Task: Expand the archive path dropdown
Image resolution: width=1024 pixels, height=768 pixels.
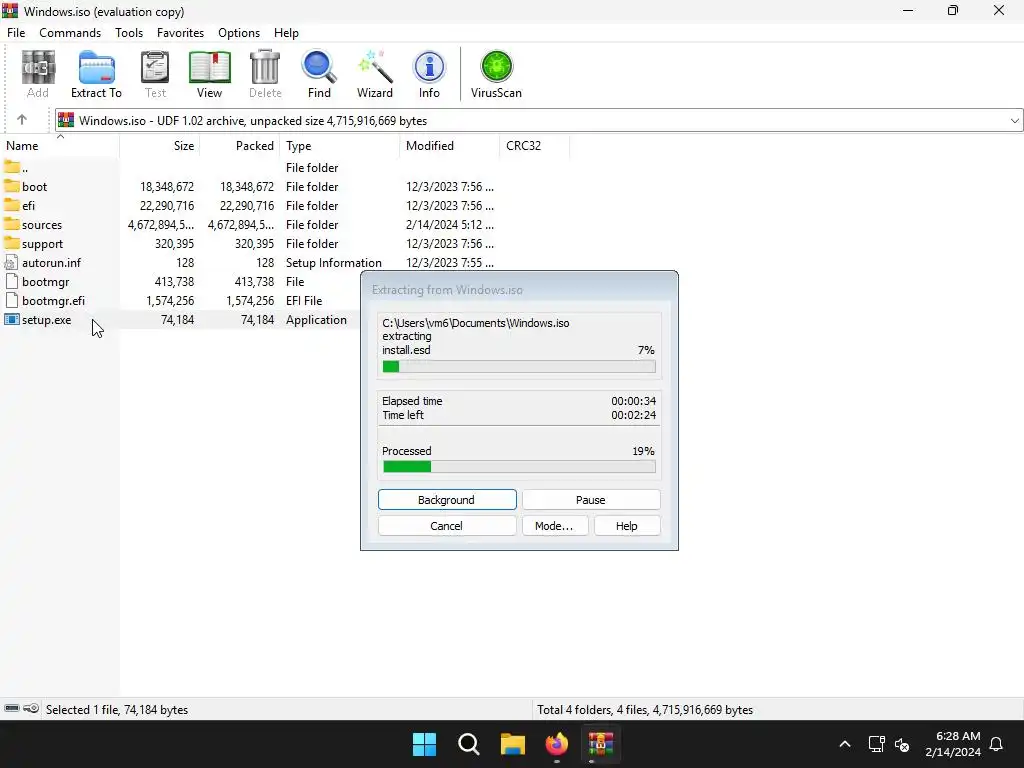Action: (1014, 121)
